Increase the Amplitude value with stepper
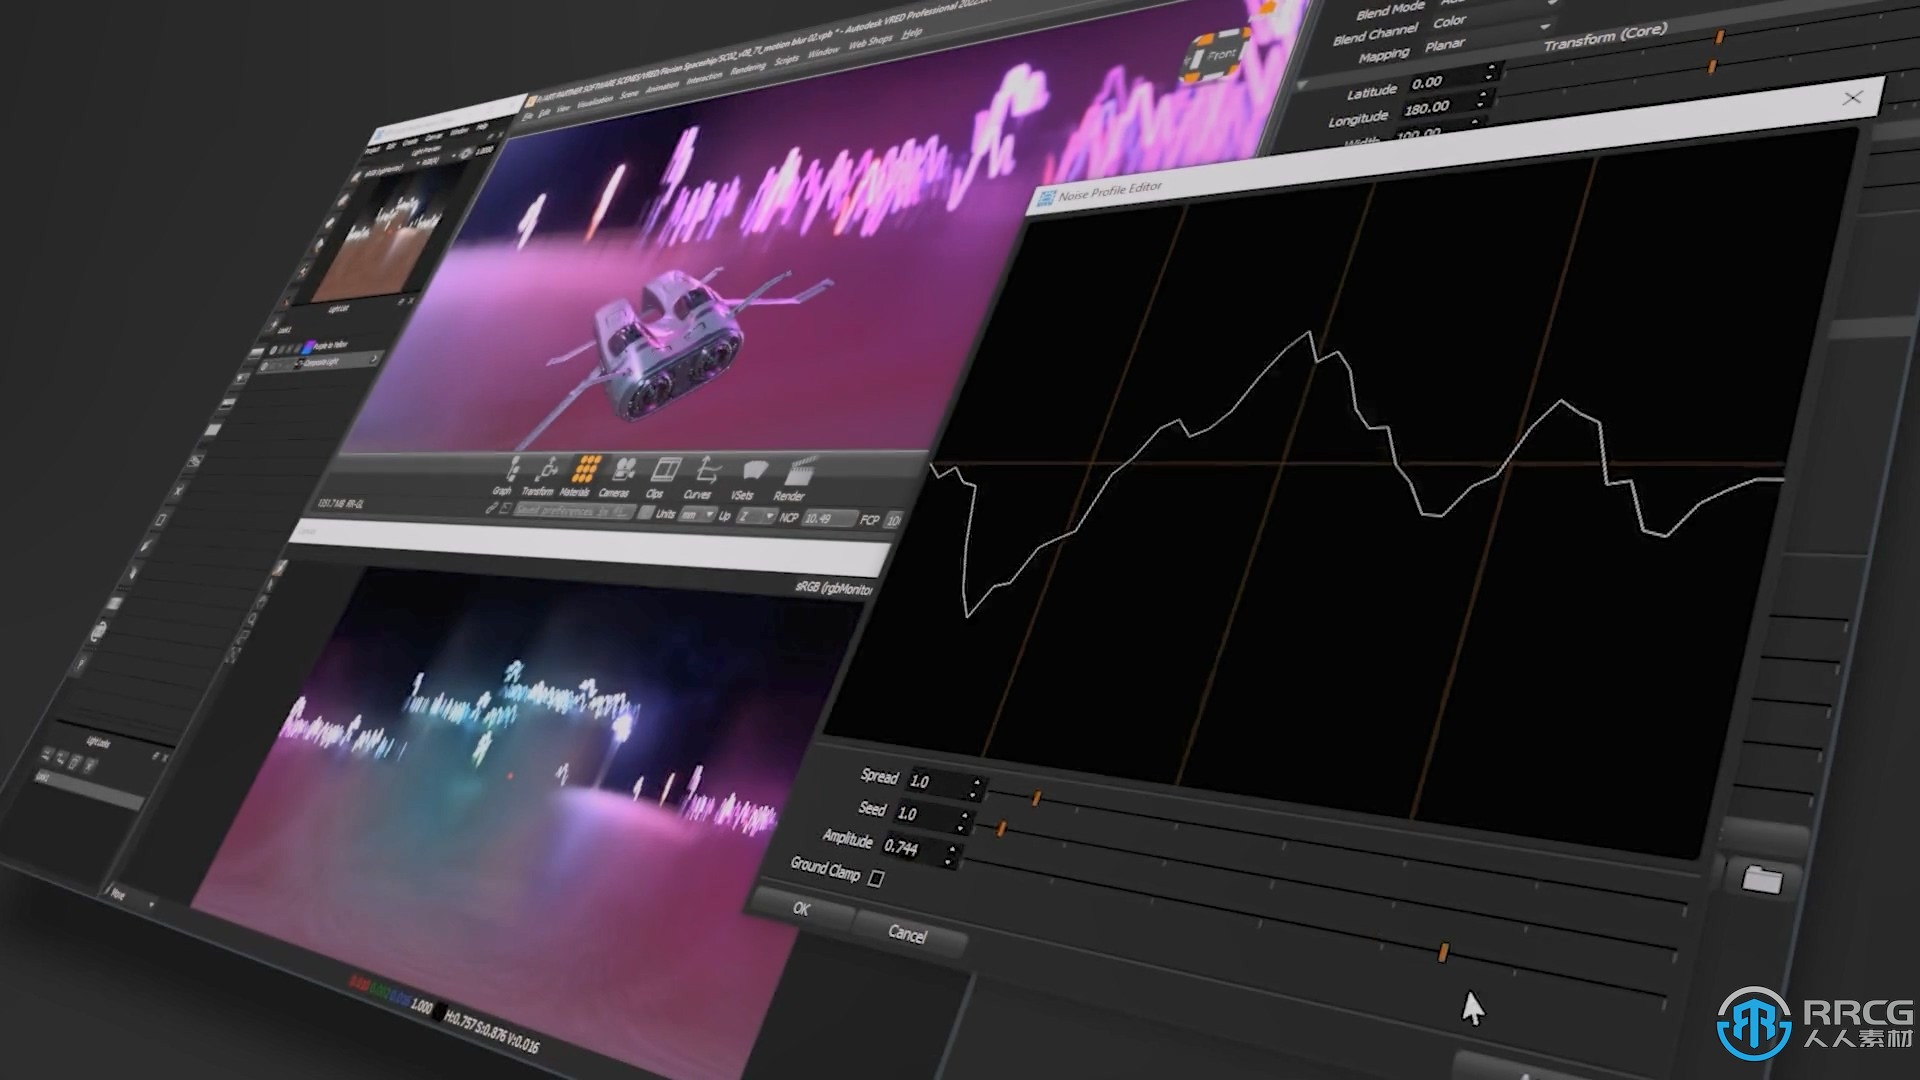 click(952, 850)
